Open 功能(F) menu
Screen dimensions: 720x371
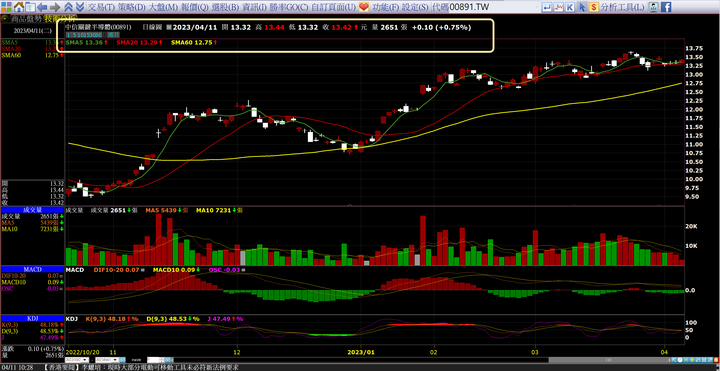click(385, 7)
